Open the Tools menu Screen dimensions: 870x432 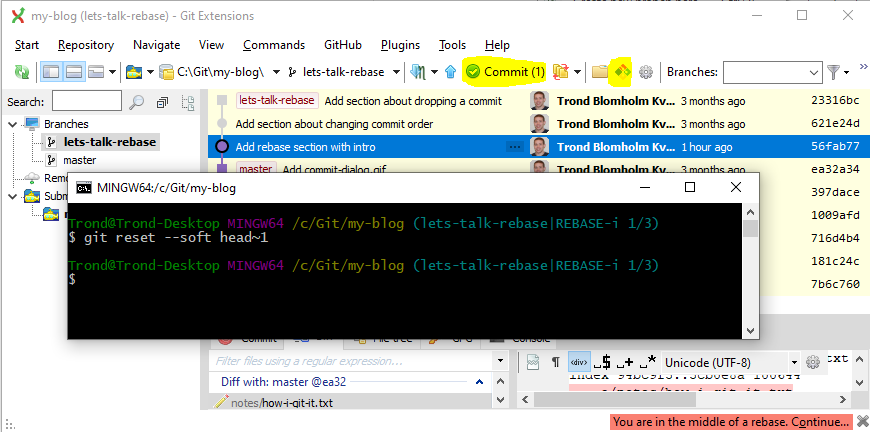(x=452, y=45)
